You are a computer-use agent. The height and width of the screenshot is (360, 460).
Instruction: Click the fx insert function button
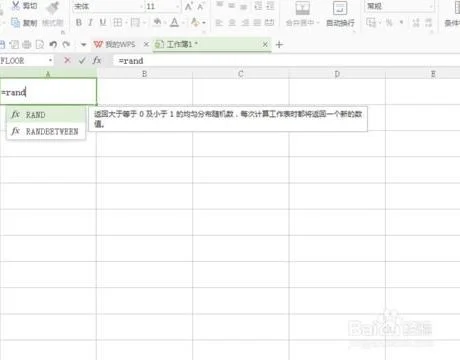click(97, 60)
